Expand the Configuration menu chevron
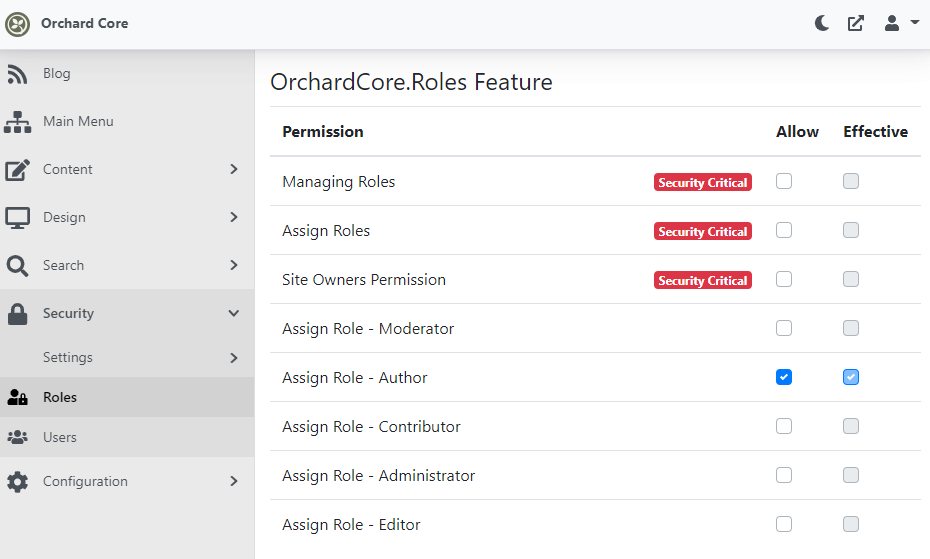The height and width of the screenshot is (559, 930). point(234,481)
